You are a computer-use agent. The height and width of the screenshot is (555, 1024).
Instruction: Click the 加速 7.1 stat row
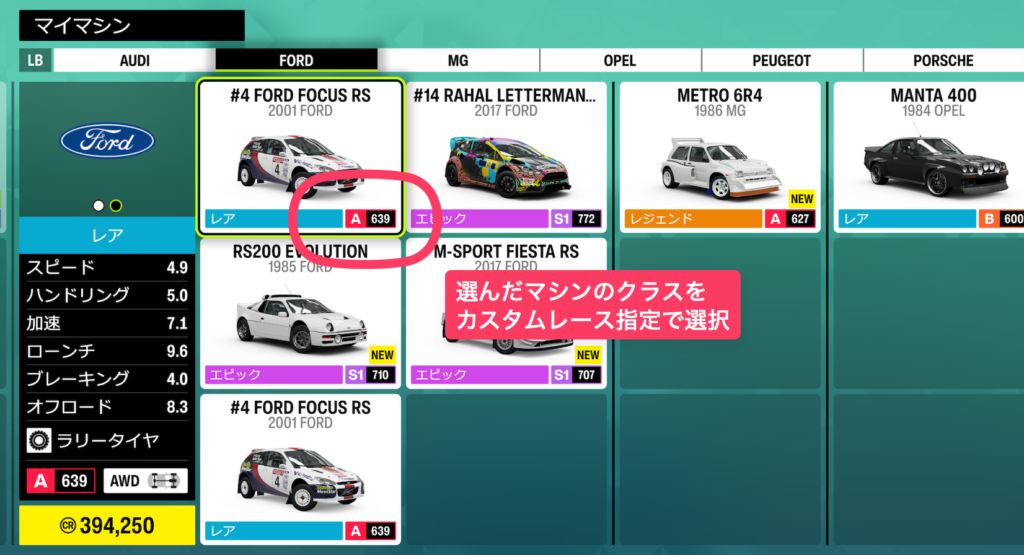[x=107, y=323]
